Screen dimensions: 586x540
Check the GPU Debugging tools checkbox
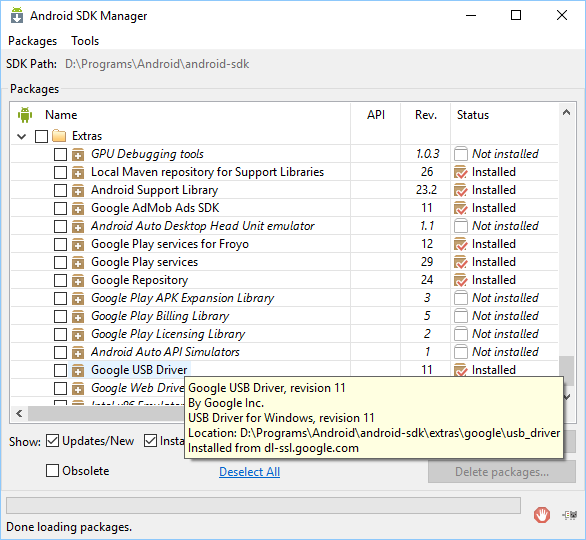click(x=60, y=154)
